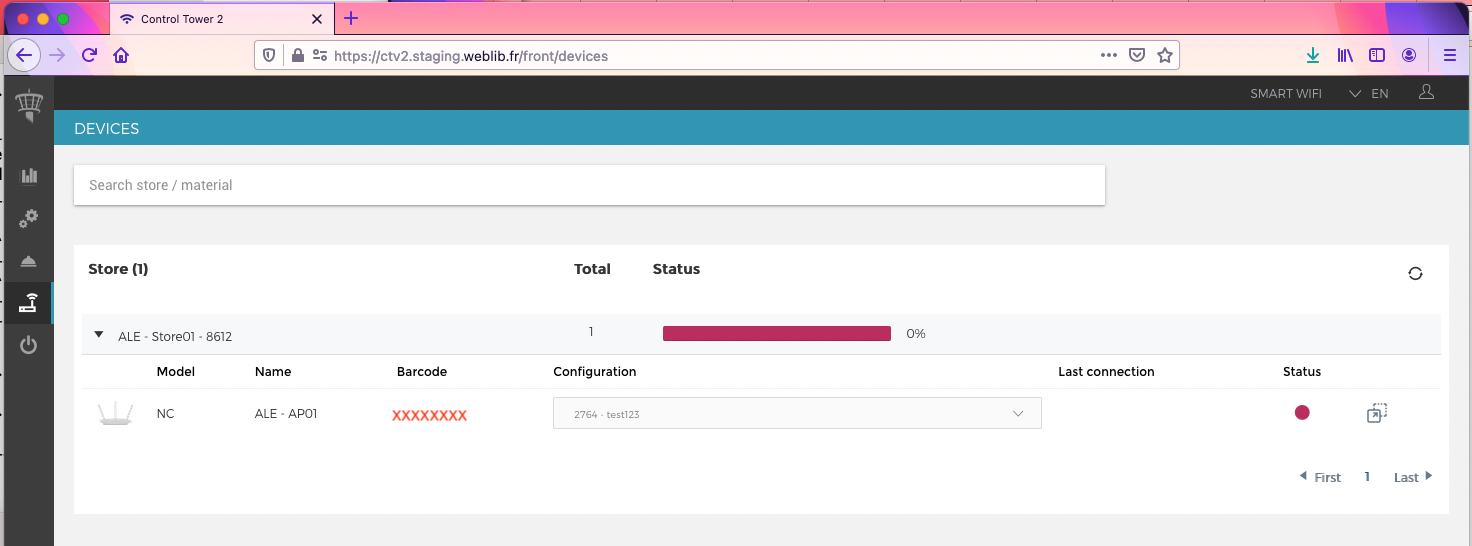Viewport: 1472px width, 546px height.
Task: Collapse the ALE - Store01 - 8612 row
Action: pos(99,335)
